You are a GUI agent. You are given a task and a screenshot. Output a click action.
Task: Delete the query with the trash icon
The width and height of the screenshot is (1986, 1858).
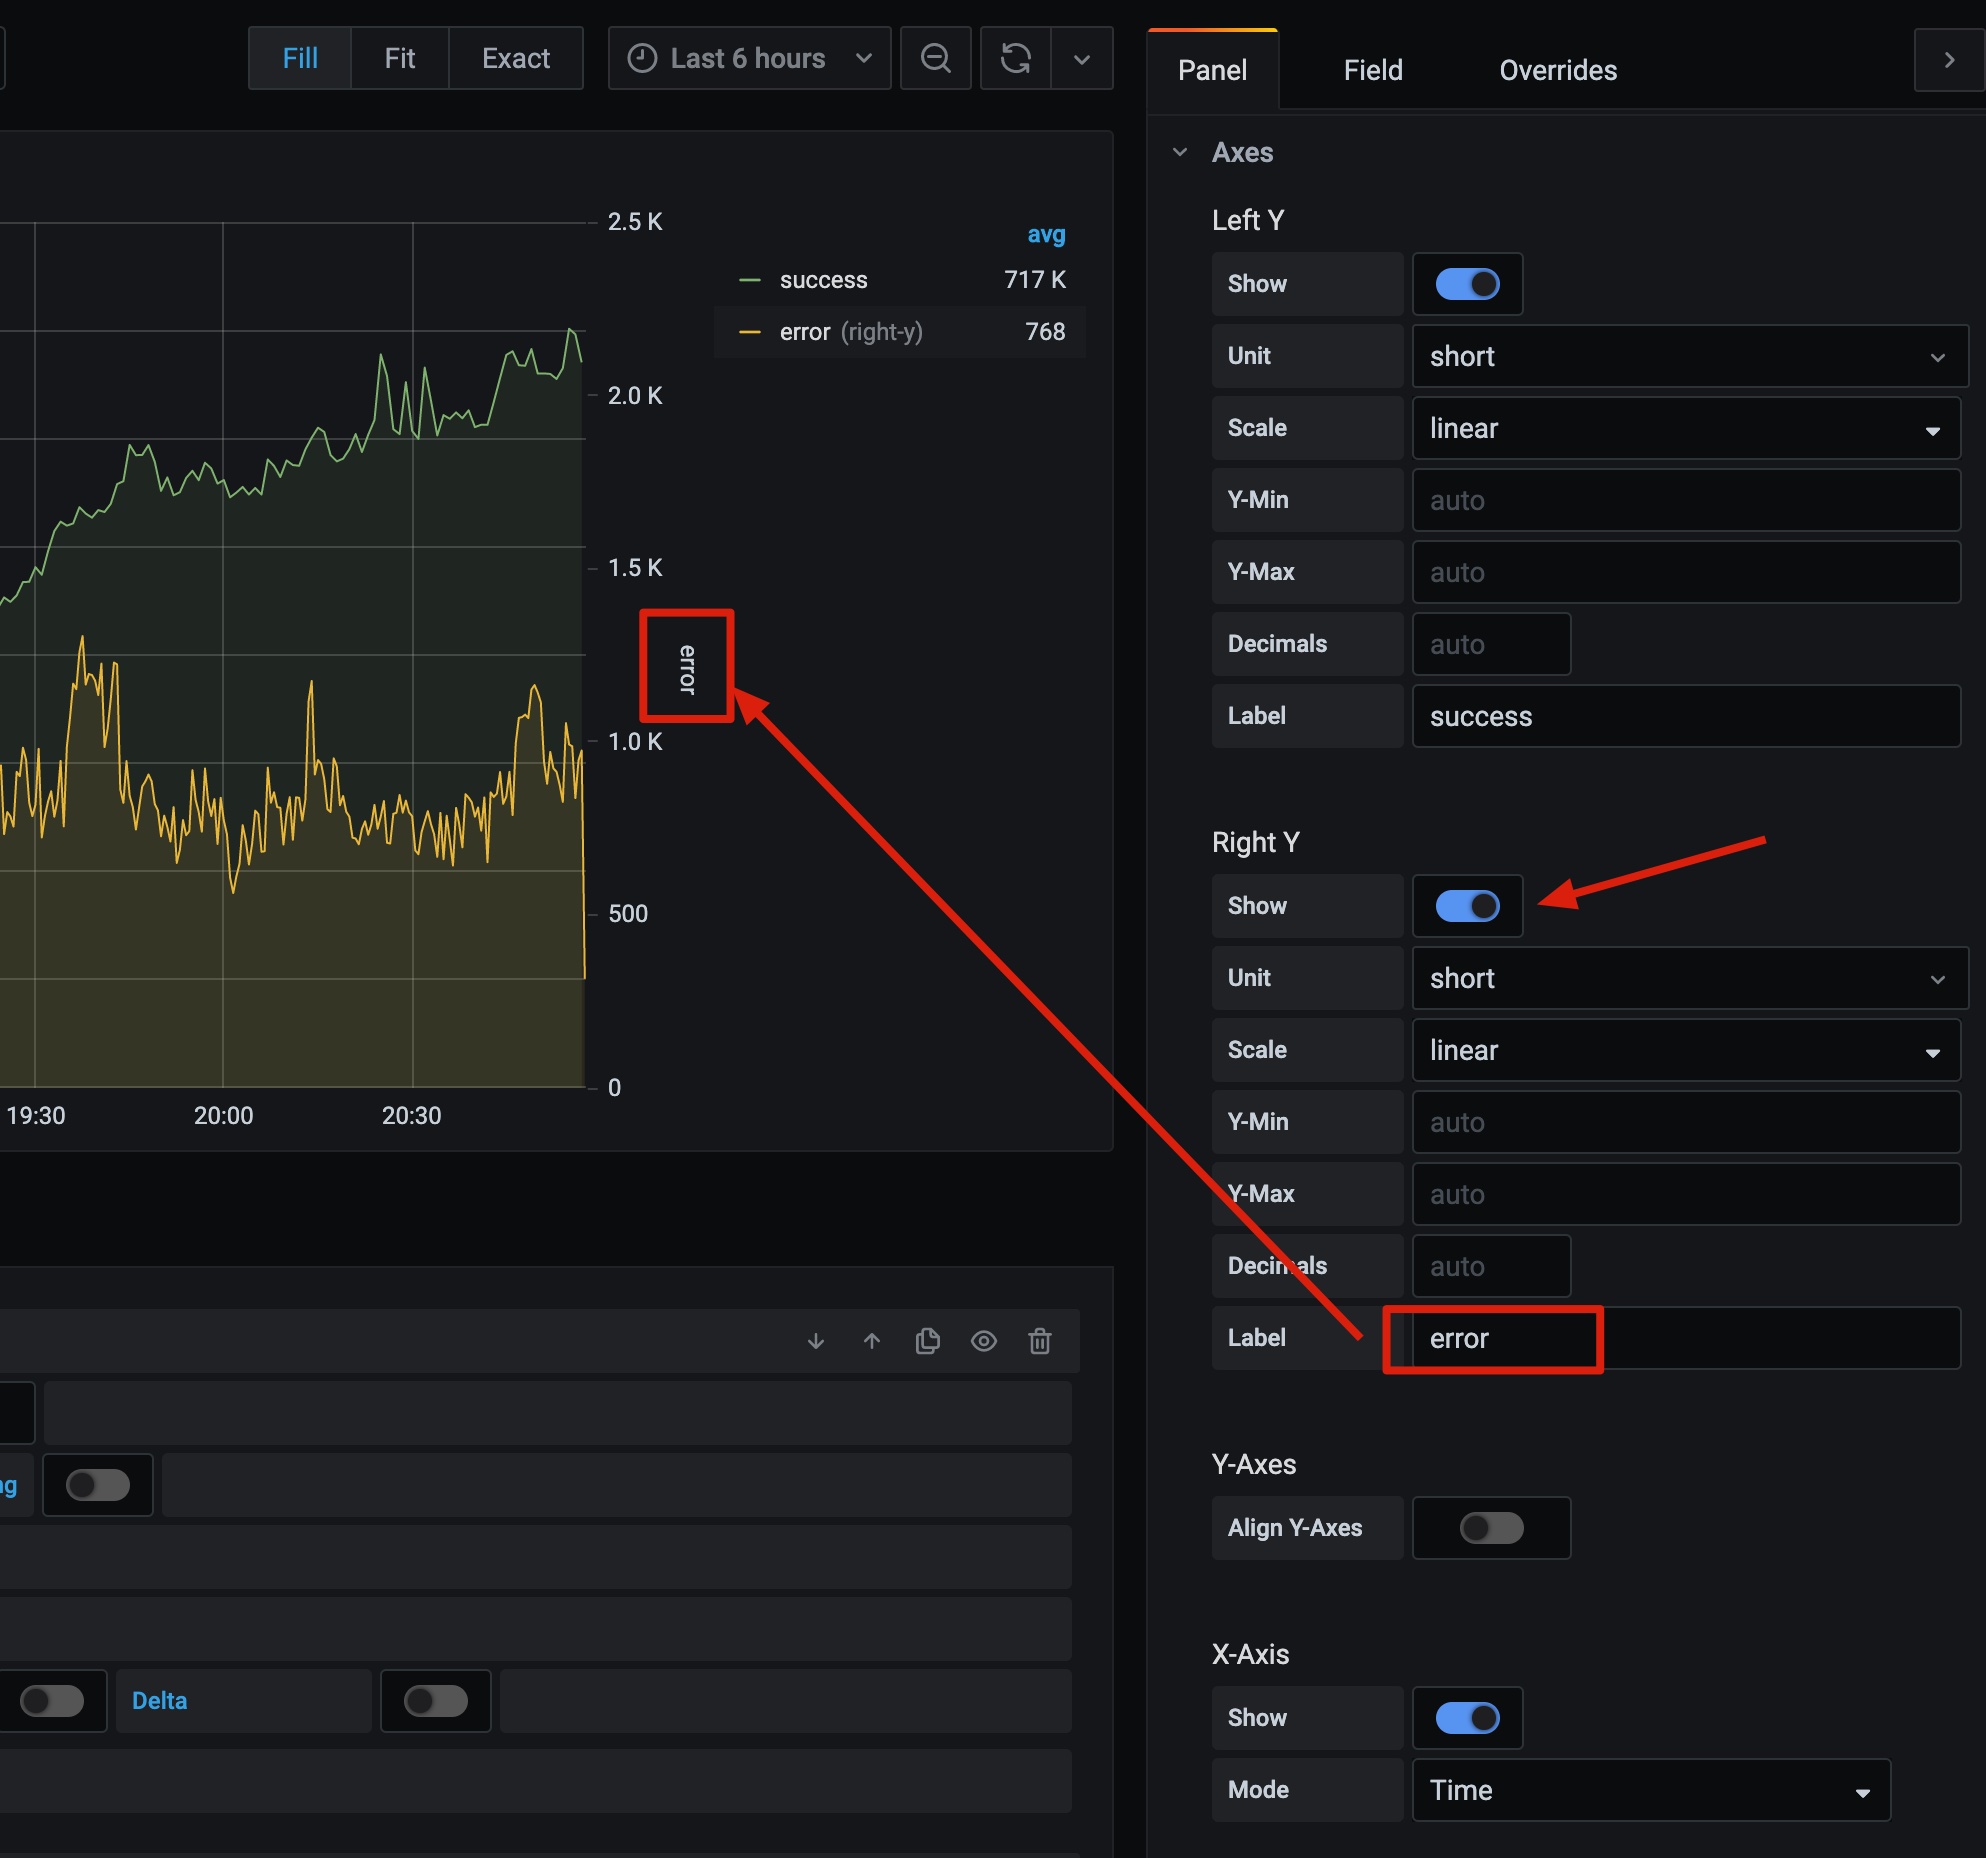coord(1040,1341)
